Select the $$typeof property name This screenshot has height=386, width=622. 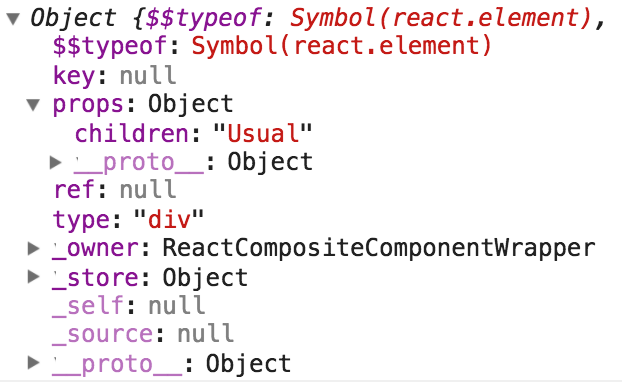tap(110, 46)
